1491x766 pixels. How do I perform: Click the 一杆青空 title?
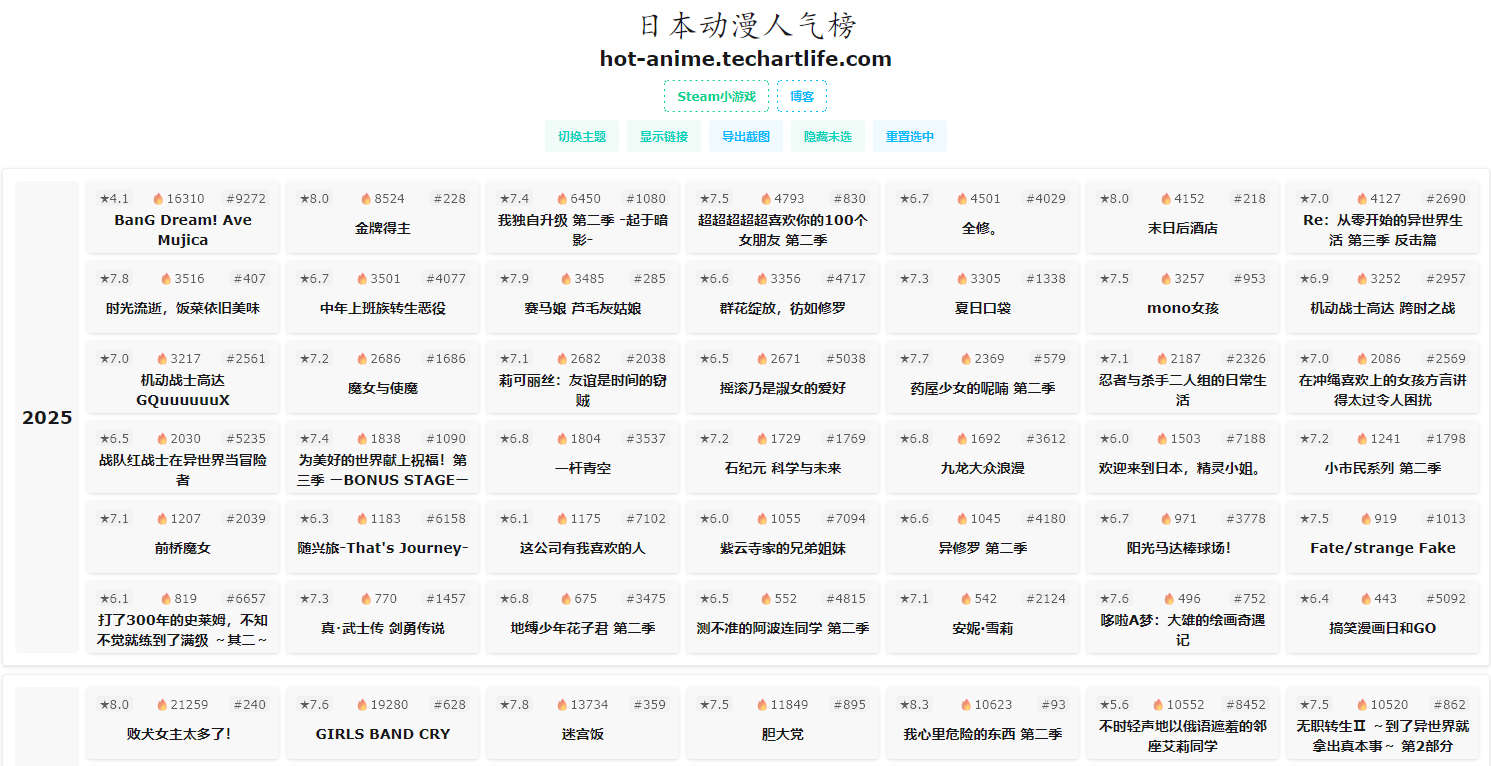(583, 468)
